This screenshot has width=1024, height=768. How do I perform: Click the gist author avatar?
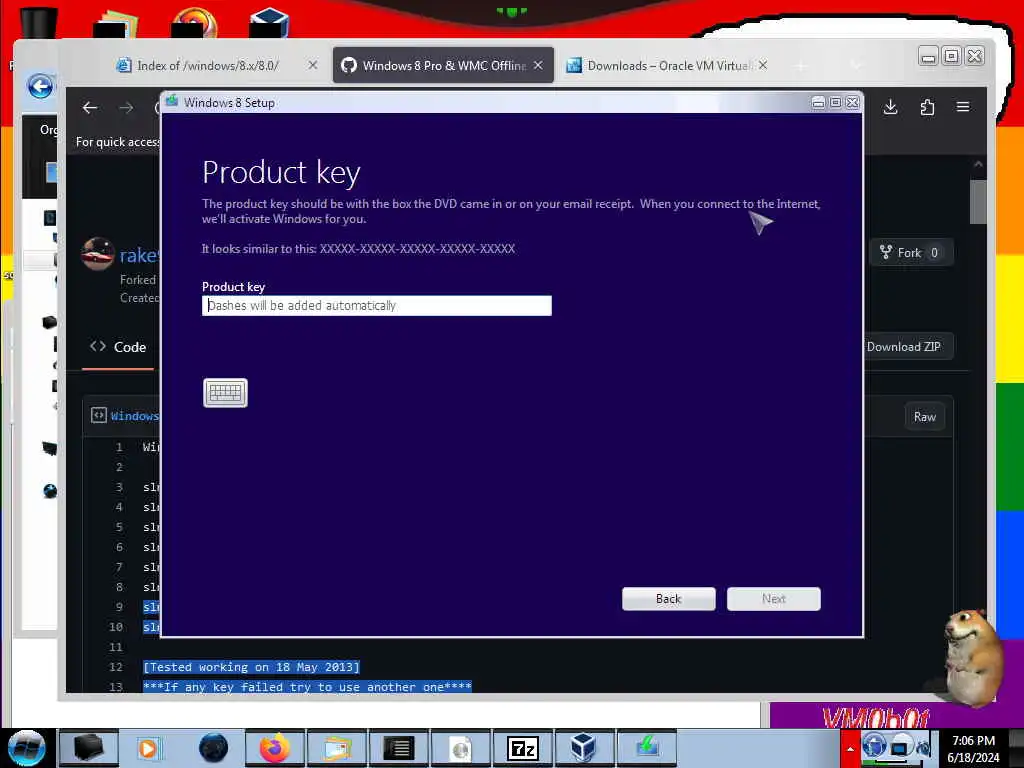click(x=98, y=254)
